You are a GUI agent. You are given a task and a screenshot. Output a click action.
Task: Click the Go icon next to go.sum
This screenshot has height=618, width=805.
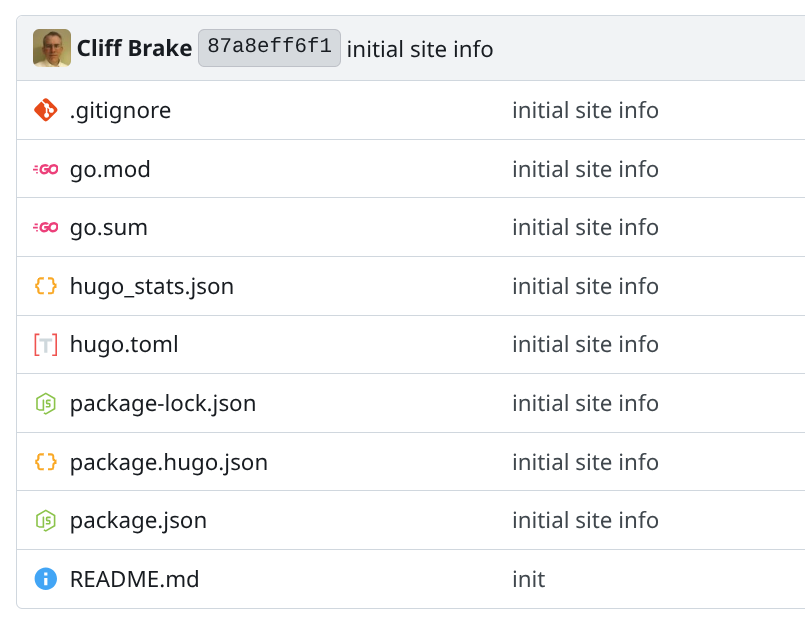tap(46, 228)
